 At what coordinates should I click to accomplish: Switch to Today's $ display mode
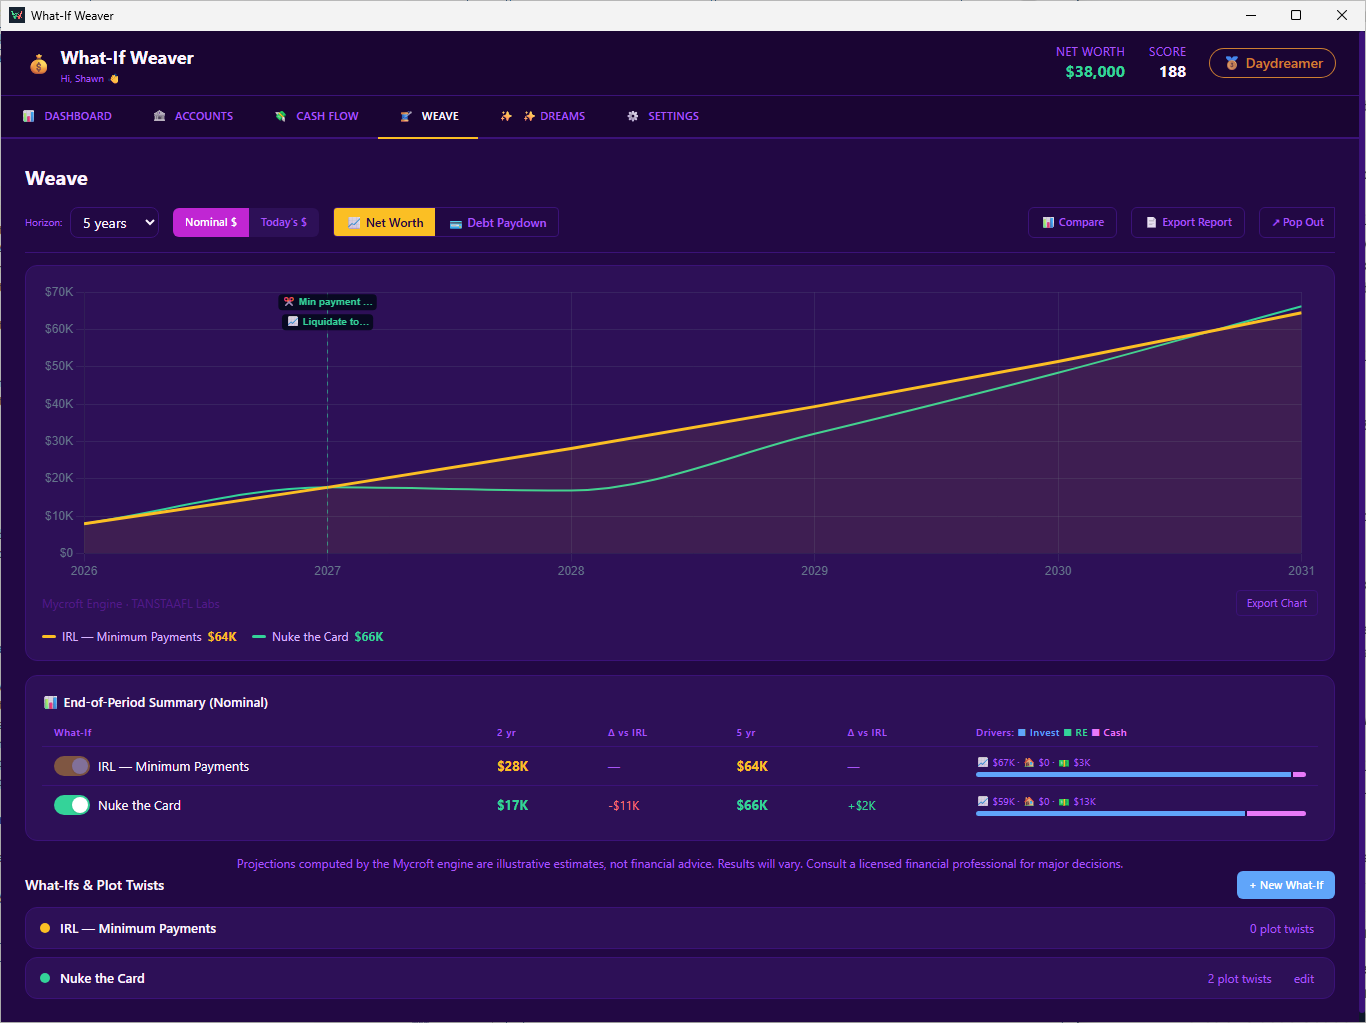[284, 222]
